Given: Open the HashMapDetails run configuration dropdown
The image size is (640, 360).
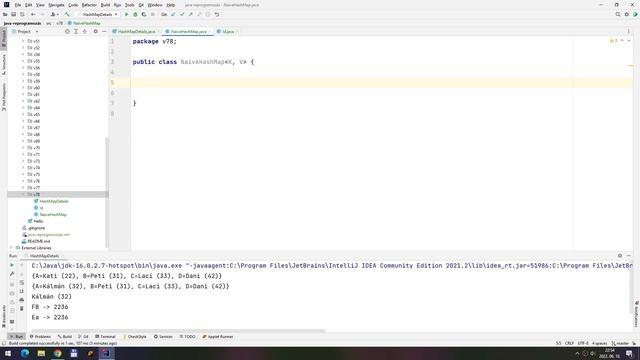Looking at the screenshot, I should [x=98, y=14].
